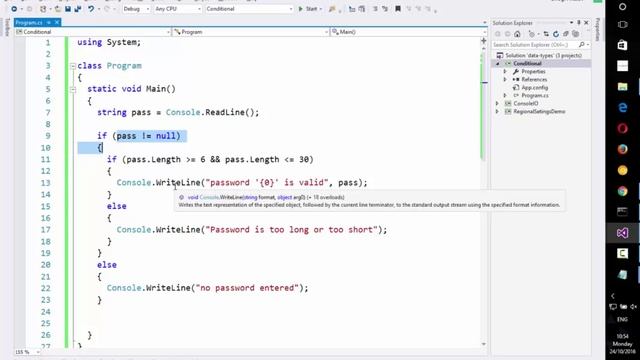Collapse the Conditional project node
Image resolution: width=640 pixels, height=360 pixels.
click(498, 64)
